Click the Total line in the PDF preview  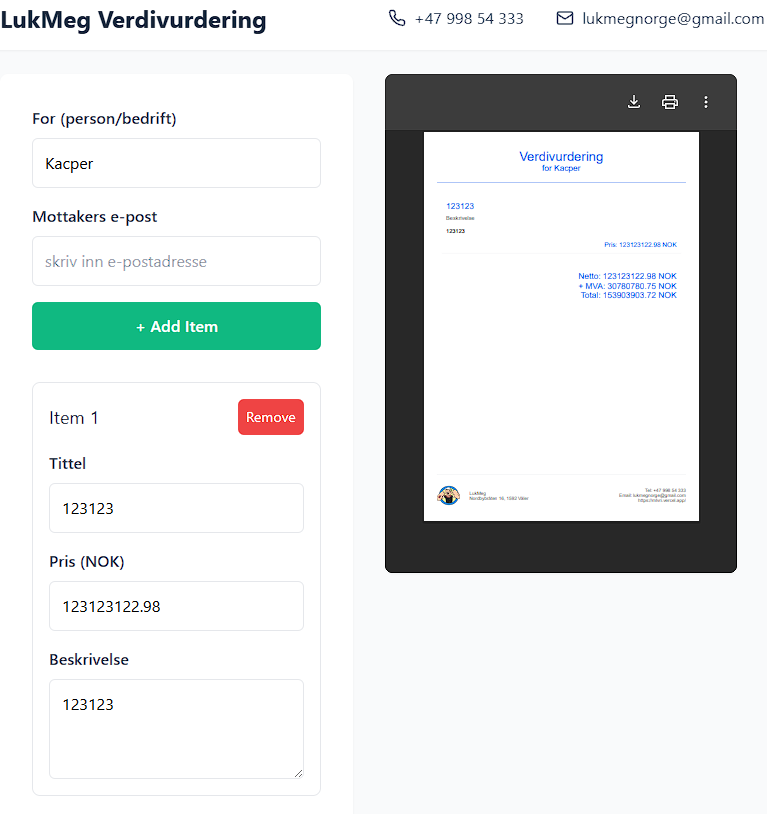(628, 295)
